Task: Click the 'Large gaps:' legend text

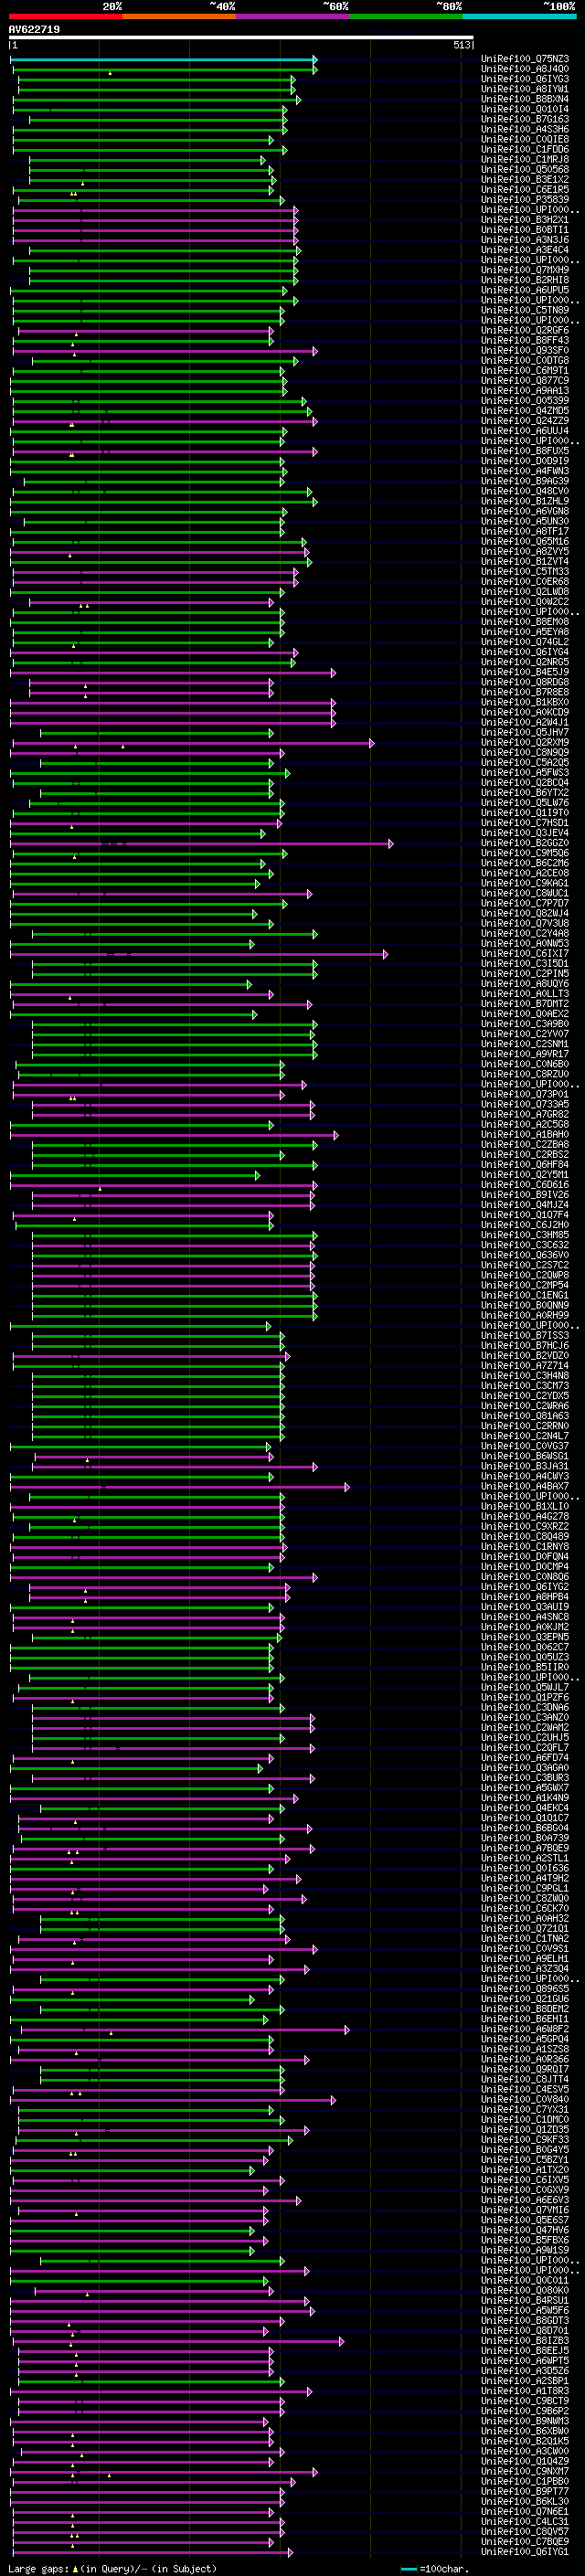Action: click(39, 2569)
